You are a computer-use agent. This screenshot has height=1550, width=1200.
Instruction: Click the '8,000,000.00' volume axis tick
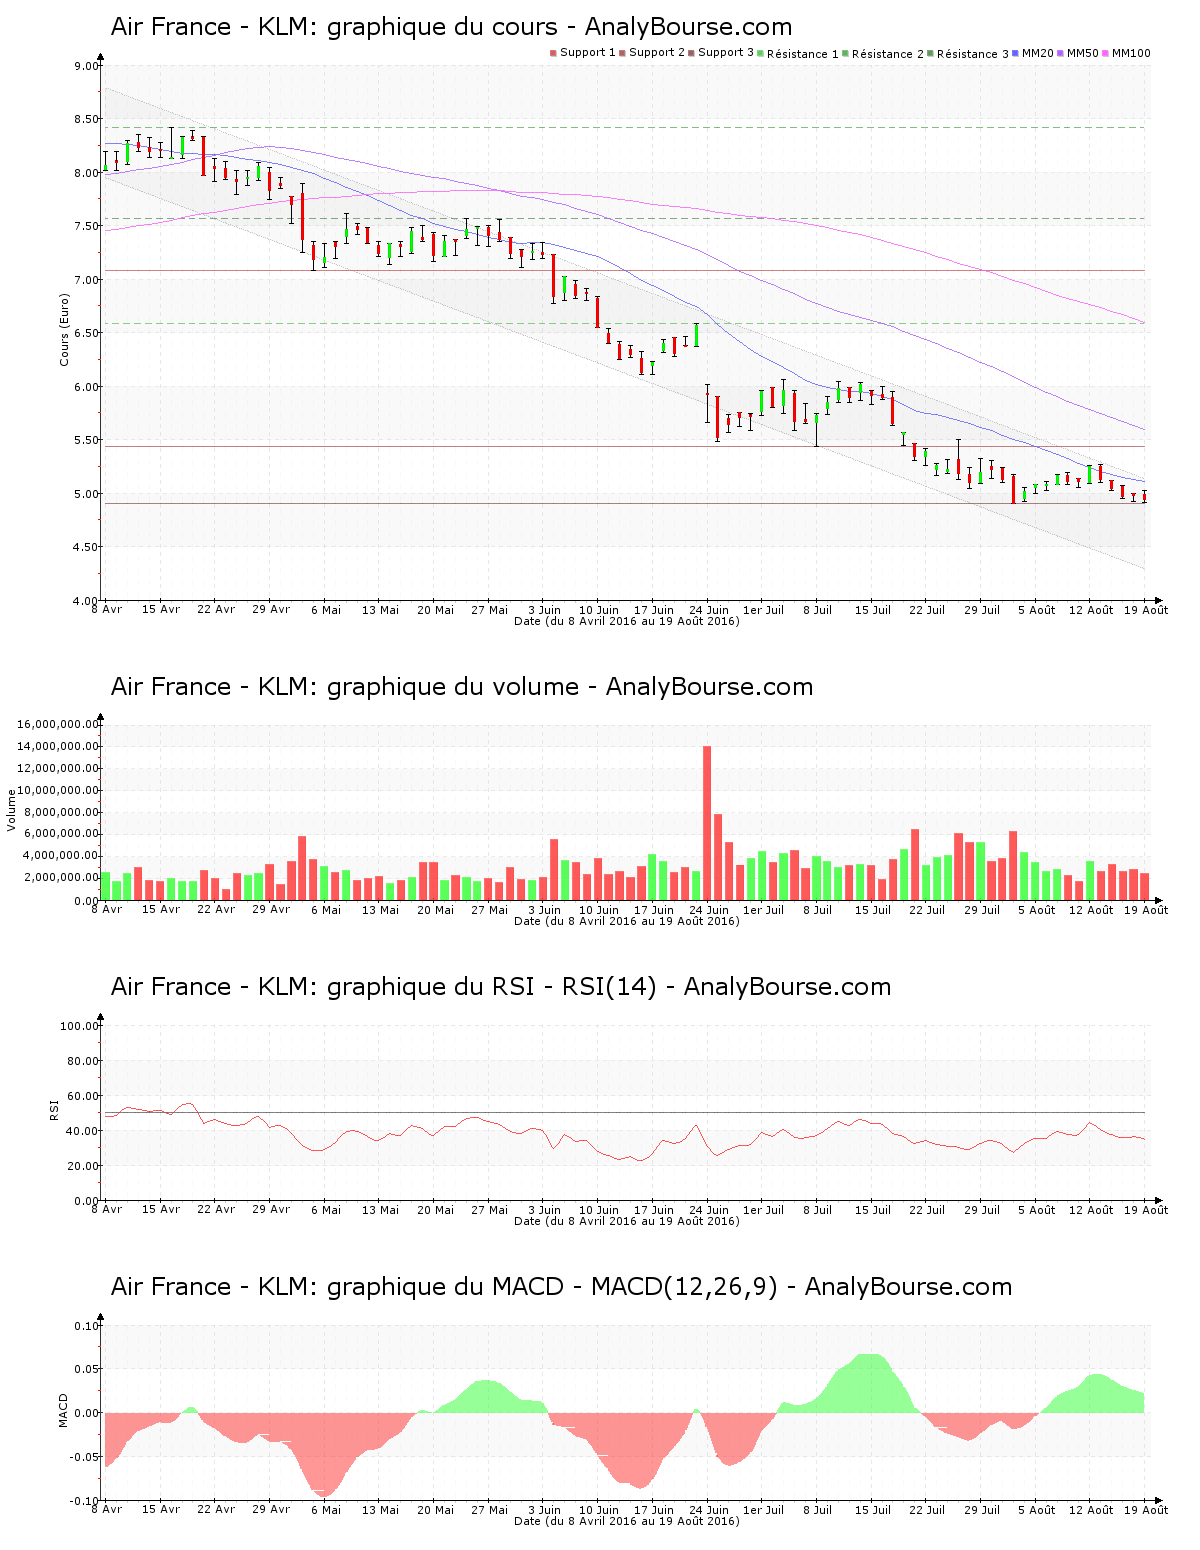coord(62,812)
